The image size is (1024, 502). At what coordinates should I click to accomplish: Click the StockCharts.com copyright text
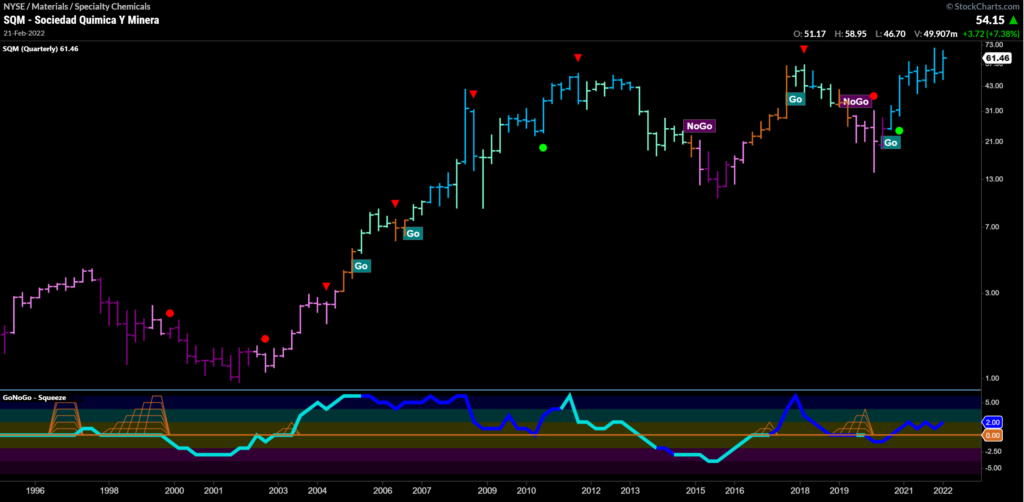pyautogui.click(x=982, y=6)
